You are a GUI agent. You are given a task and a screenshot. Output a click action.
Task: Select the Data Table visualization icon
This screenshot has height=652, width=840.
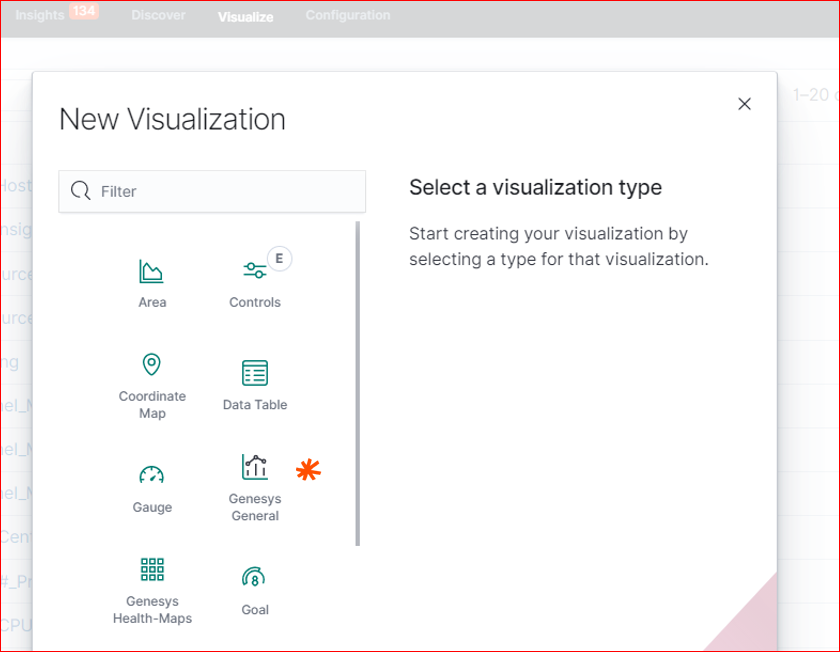[x=255, y=373]
